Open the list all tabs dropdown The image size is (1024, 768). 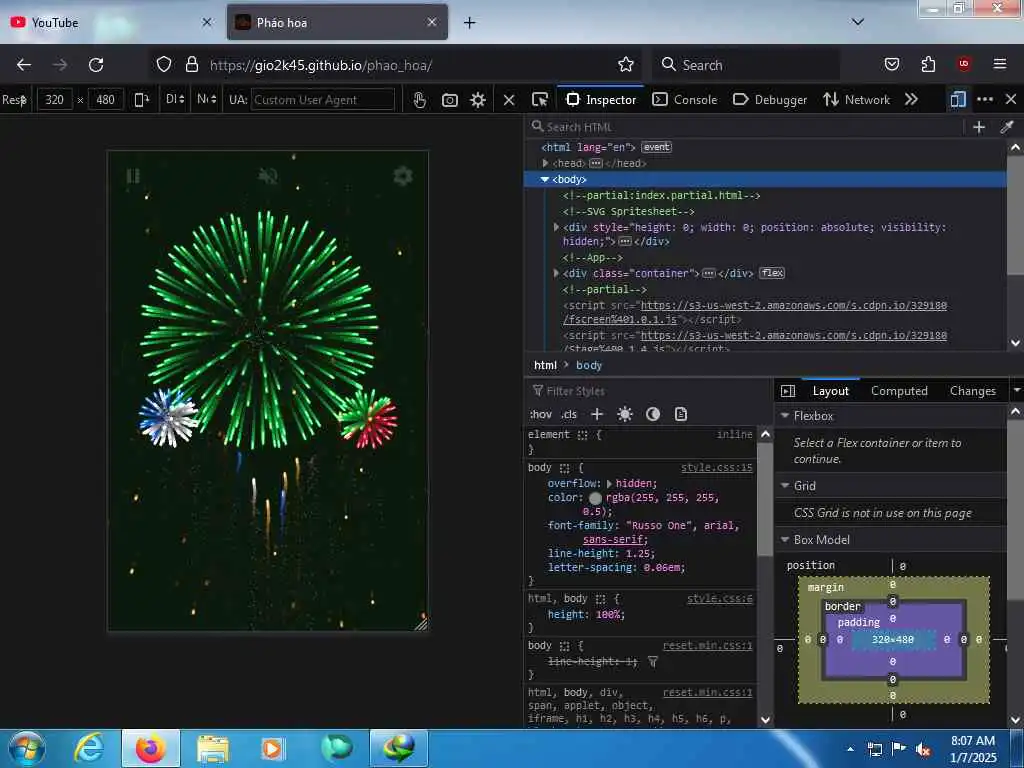[x=858, y=22]
